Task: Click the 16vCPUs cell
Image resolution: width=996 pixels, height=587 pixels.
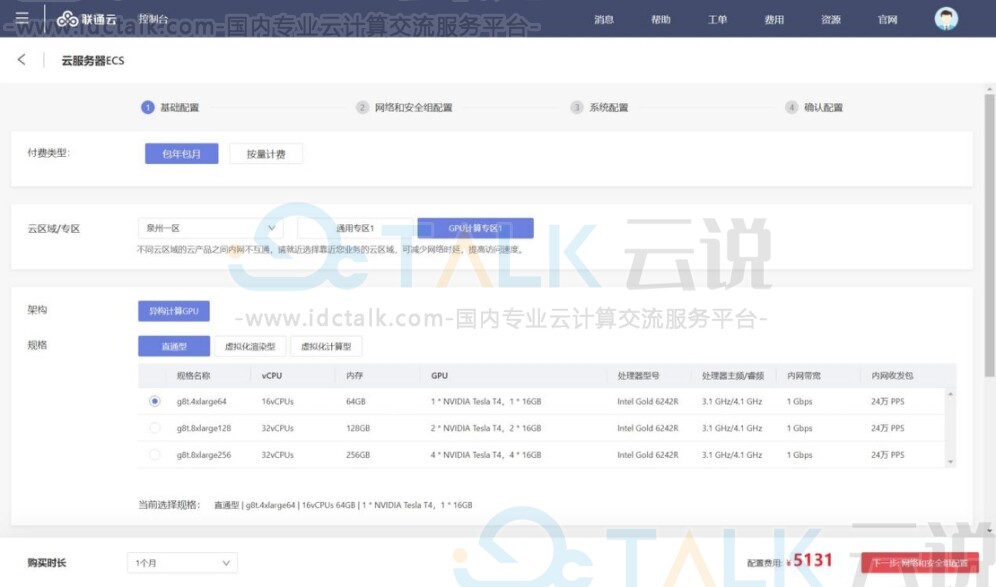Action: point(278,401)
